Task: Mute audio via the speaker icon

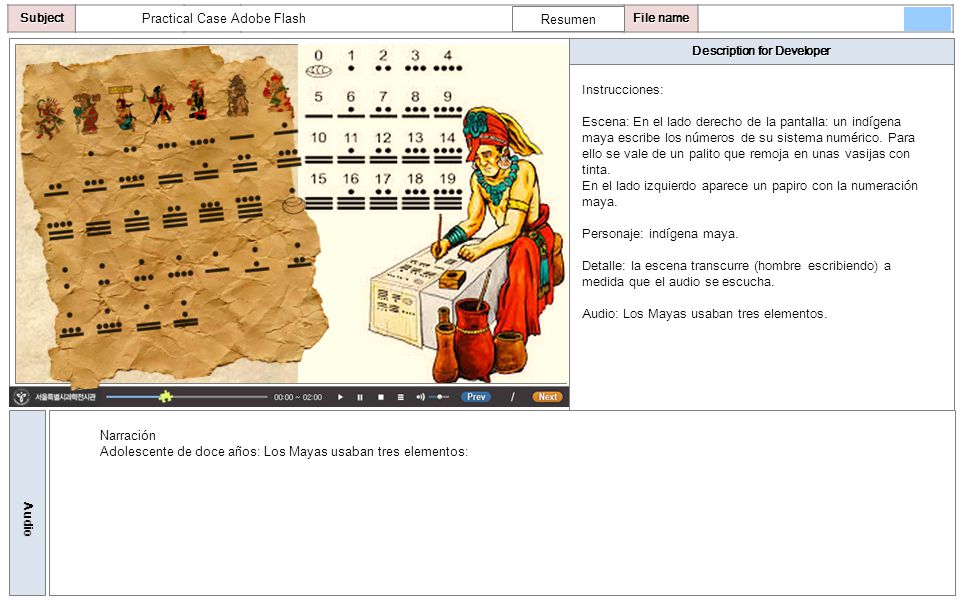Action: [420, 397]
